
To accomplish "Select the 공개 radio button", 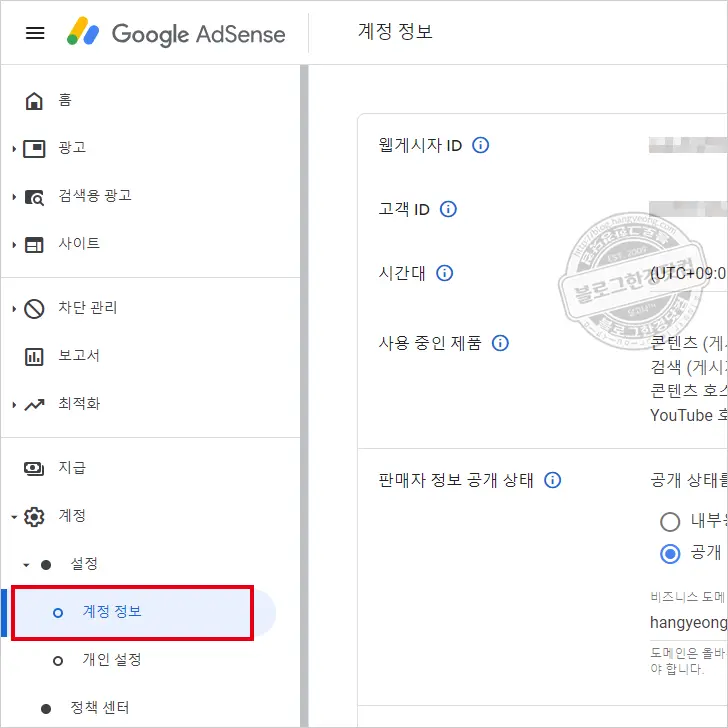I will coord(670,553).
